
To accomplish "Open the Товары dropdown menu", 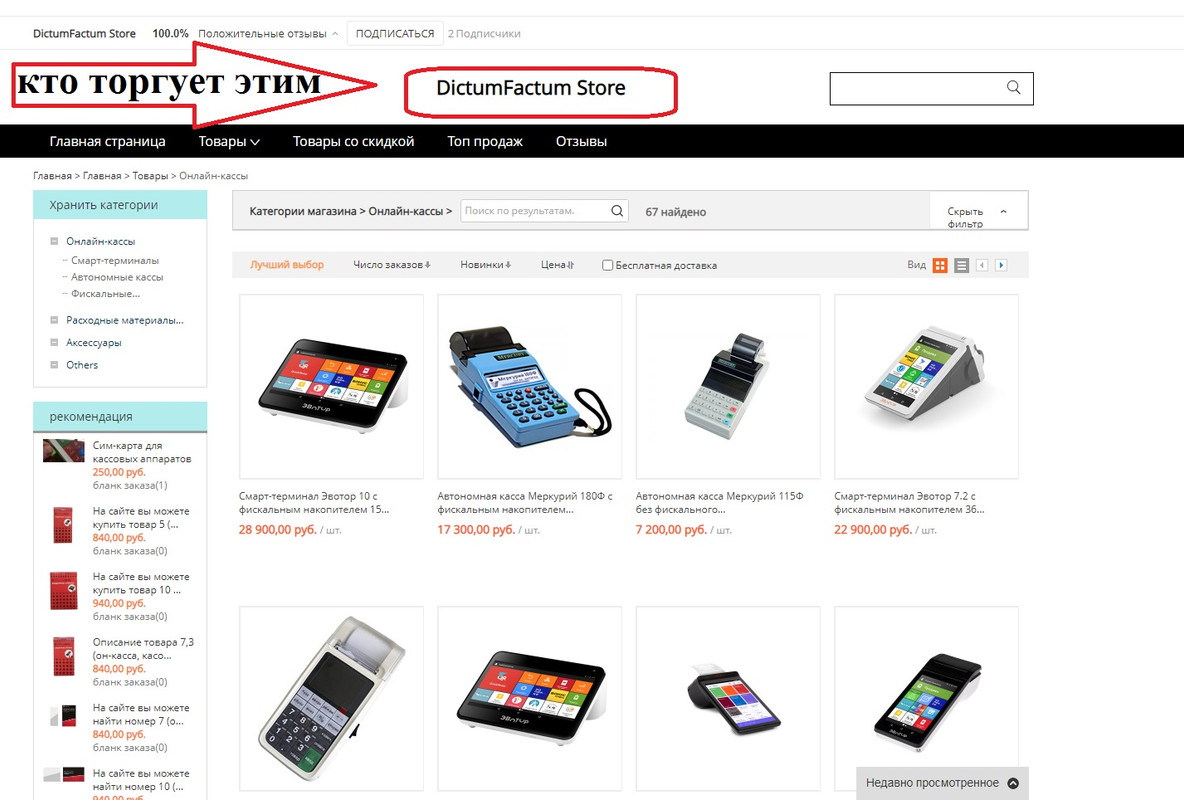I will (x=229, y=141).
